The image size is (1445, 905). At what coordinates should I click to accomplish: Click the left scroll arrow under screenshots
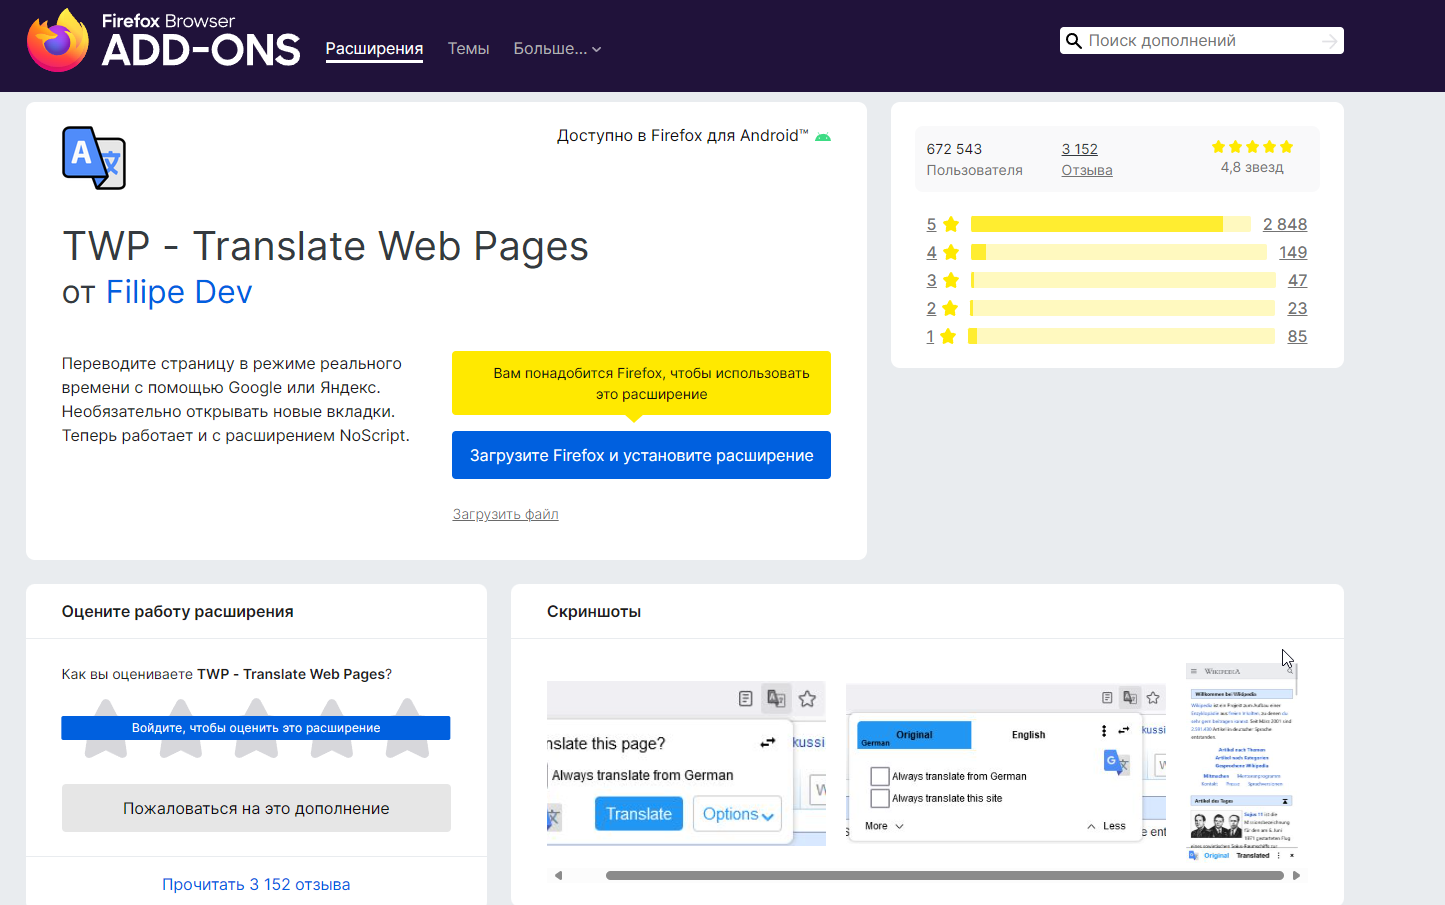pos(558,875)
